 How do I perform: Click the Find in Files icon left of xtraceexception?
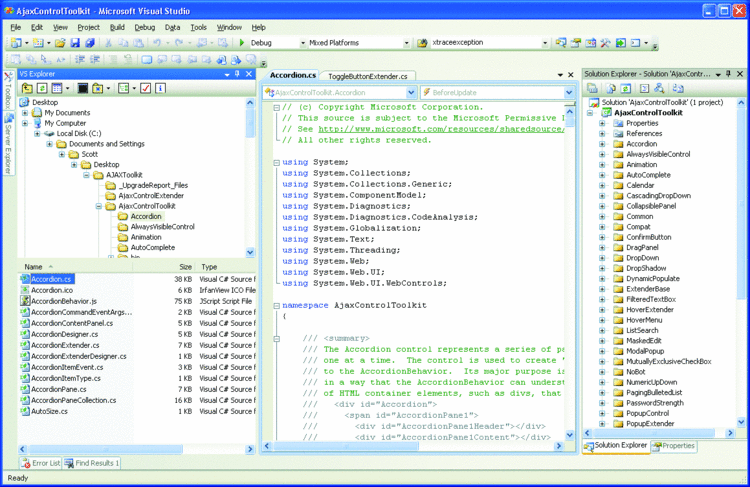click(422, 43)
